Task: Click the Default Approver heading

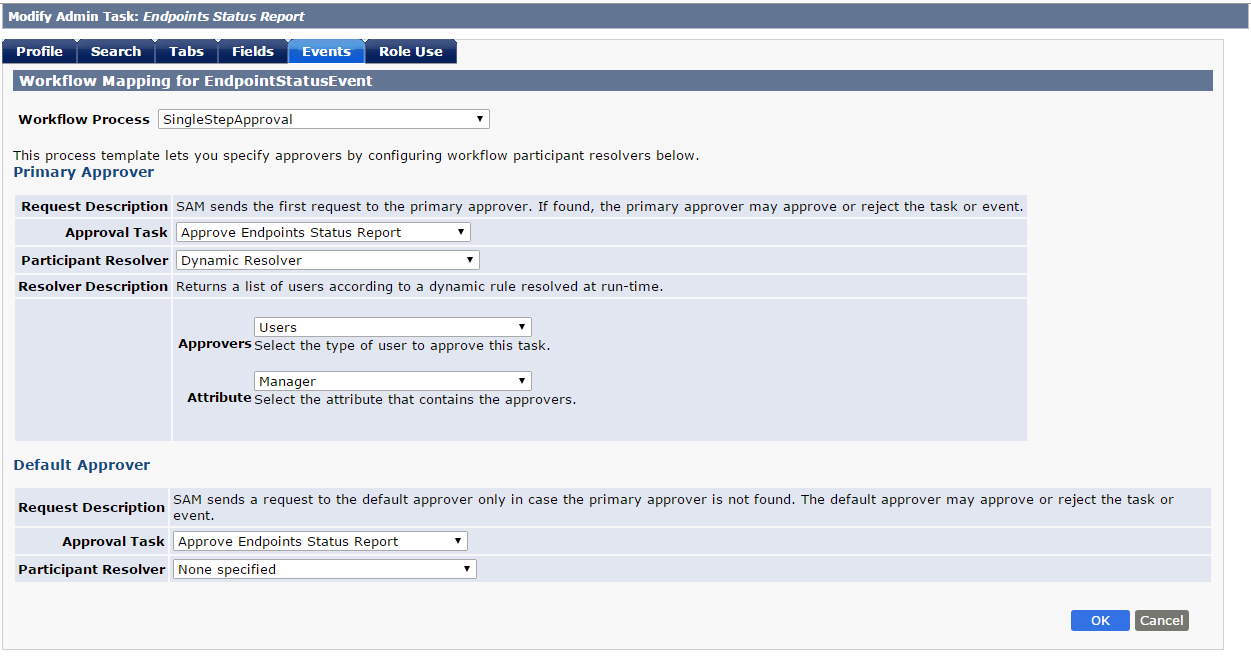Action: click(82, 465)
